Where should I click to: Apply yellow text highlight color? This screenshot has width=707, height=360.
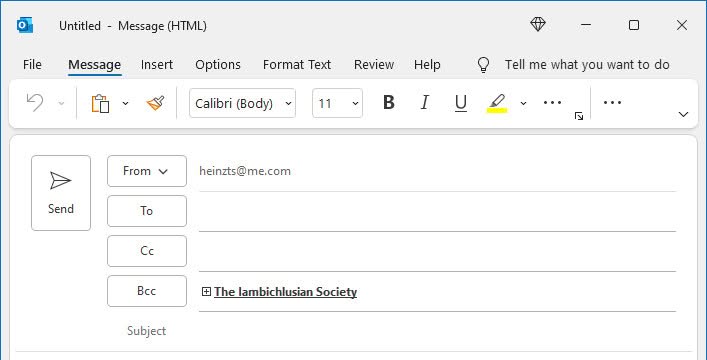[497, 103]
